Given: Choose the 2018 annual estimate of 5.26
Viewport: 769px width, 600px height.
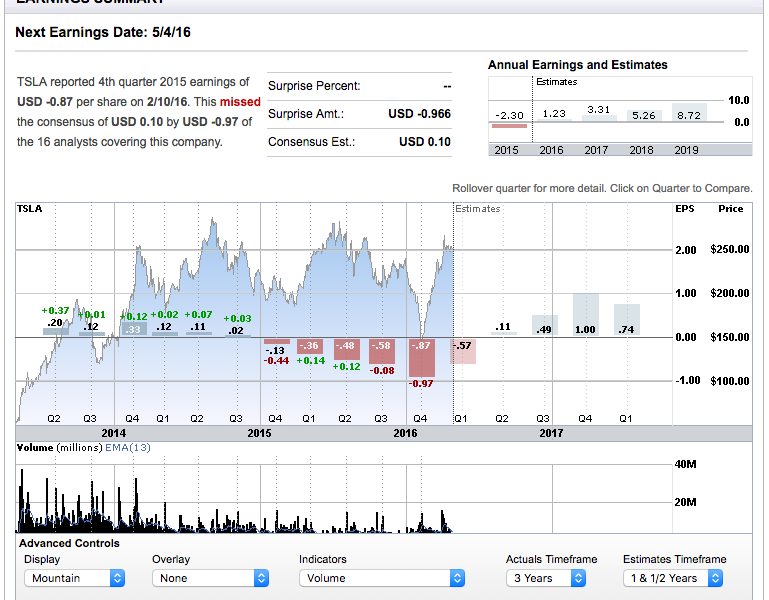Looking at the screenshot, I should point(644,115).
